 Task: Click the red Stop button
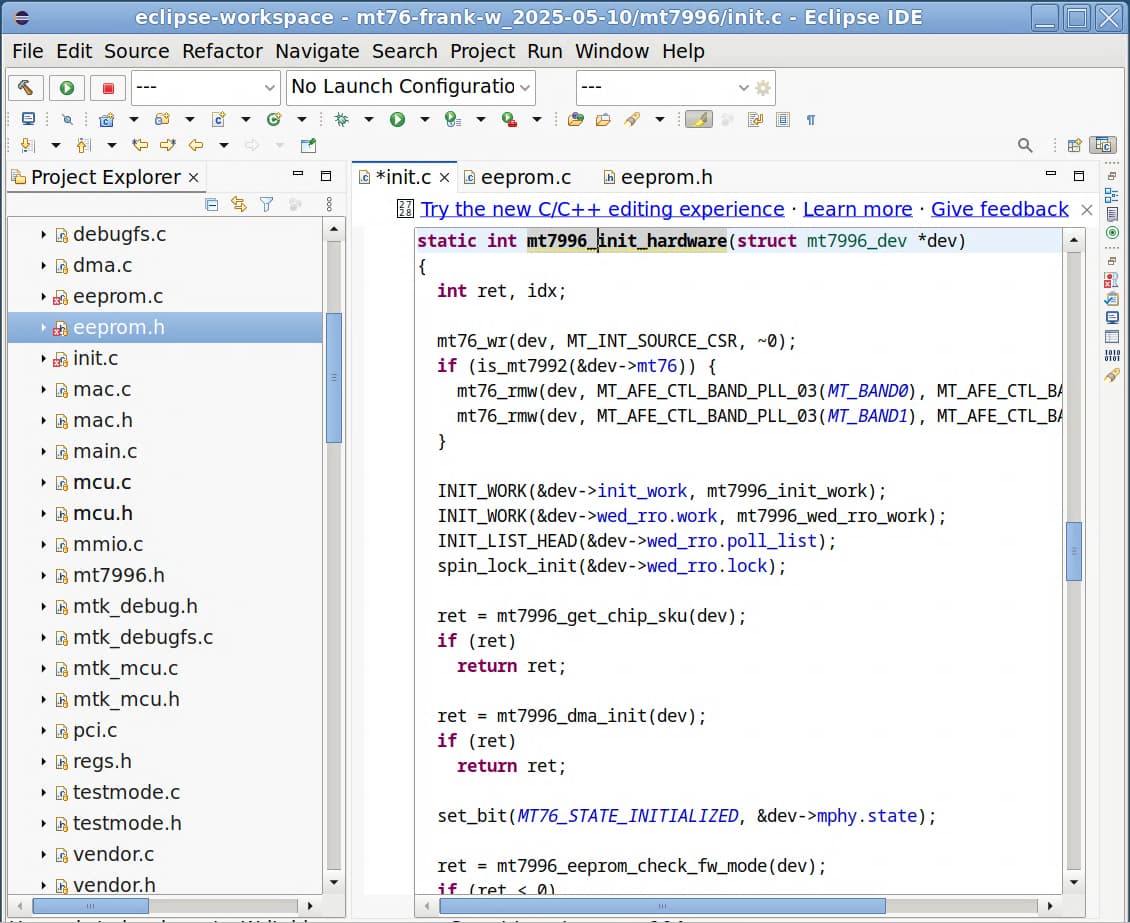tap(108, 88)
